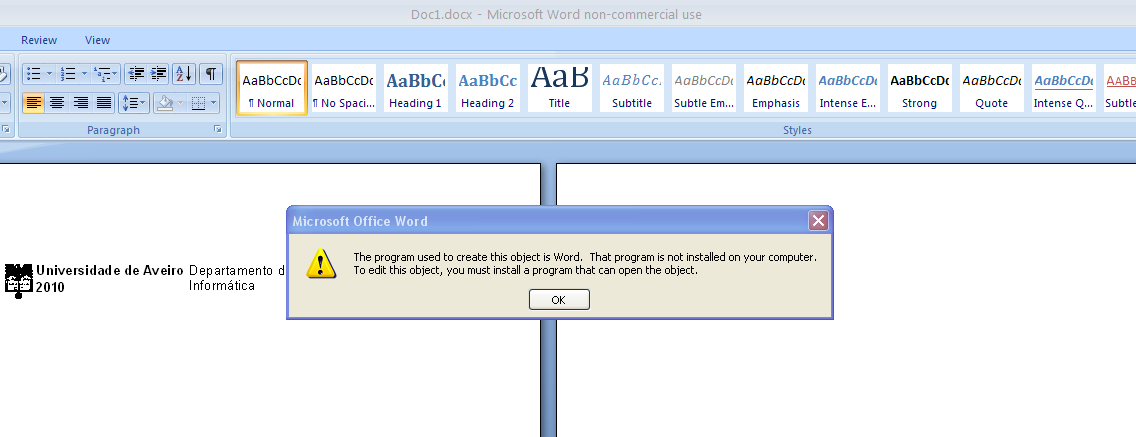
Task: Apply Emphasis style
Action: (776, 88)
